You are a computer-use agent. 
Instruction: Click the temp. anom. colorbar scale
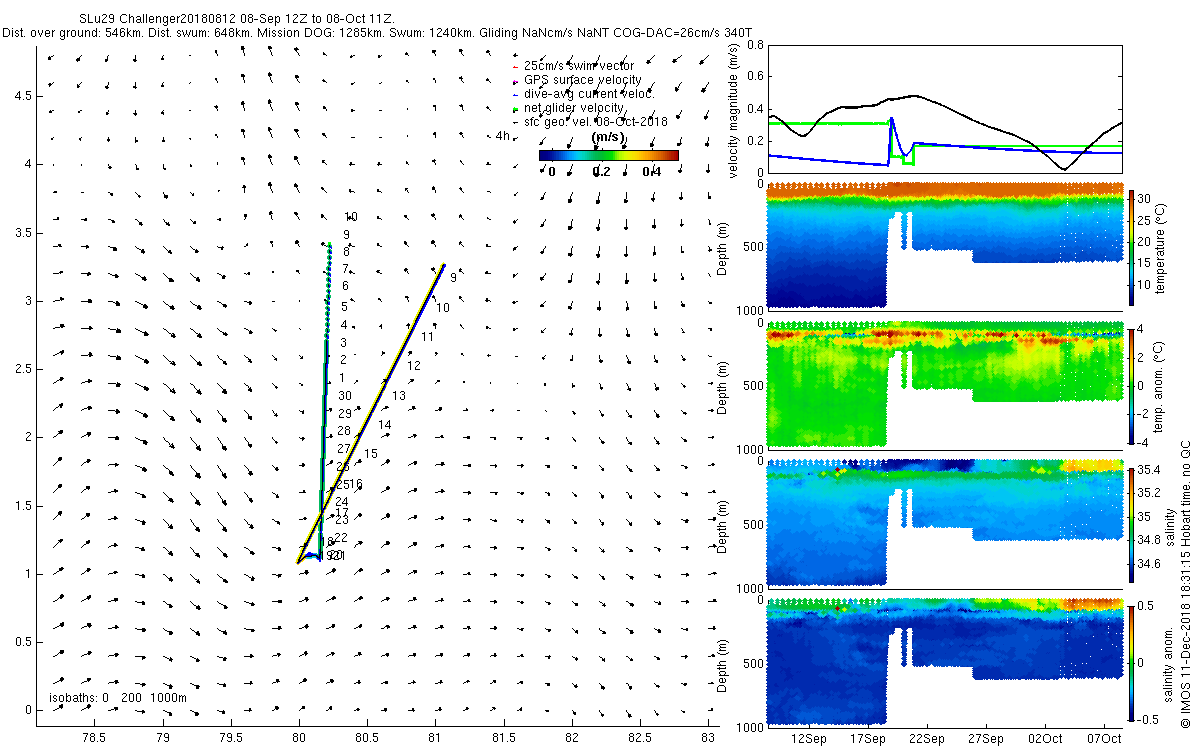[x=1132, y=385]
